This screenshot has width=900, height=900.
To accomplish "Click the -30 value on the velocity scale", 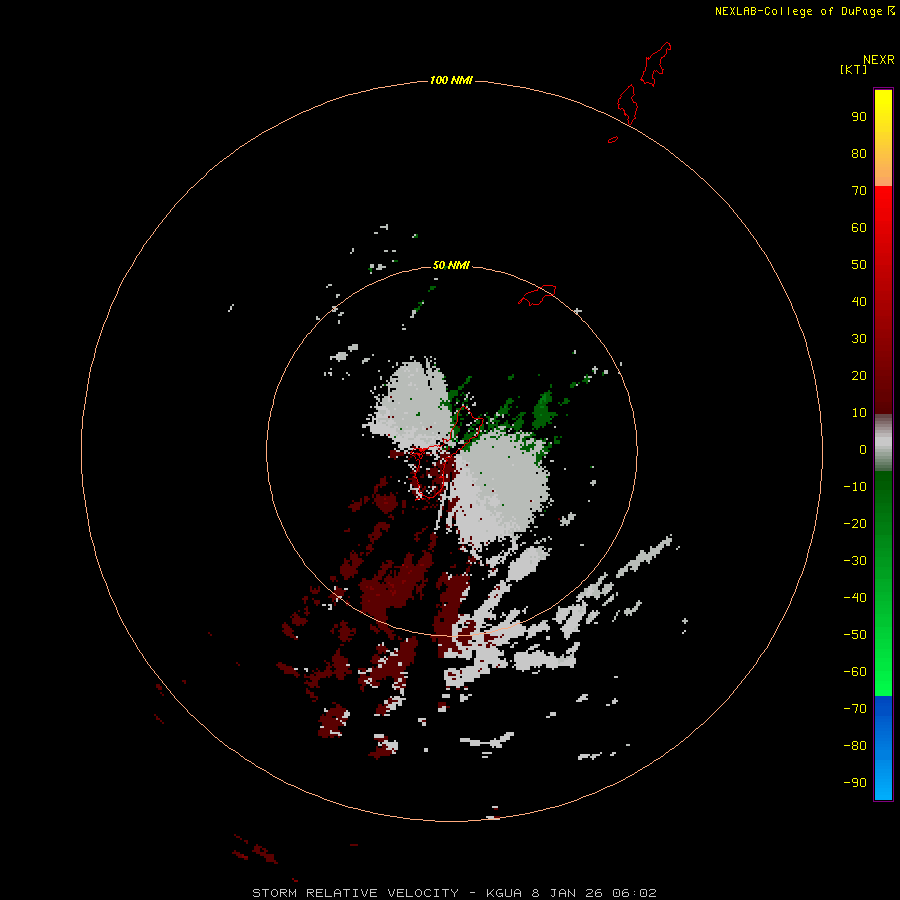I will 855,561.
